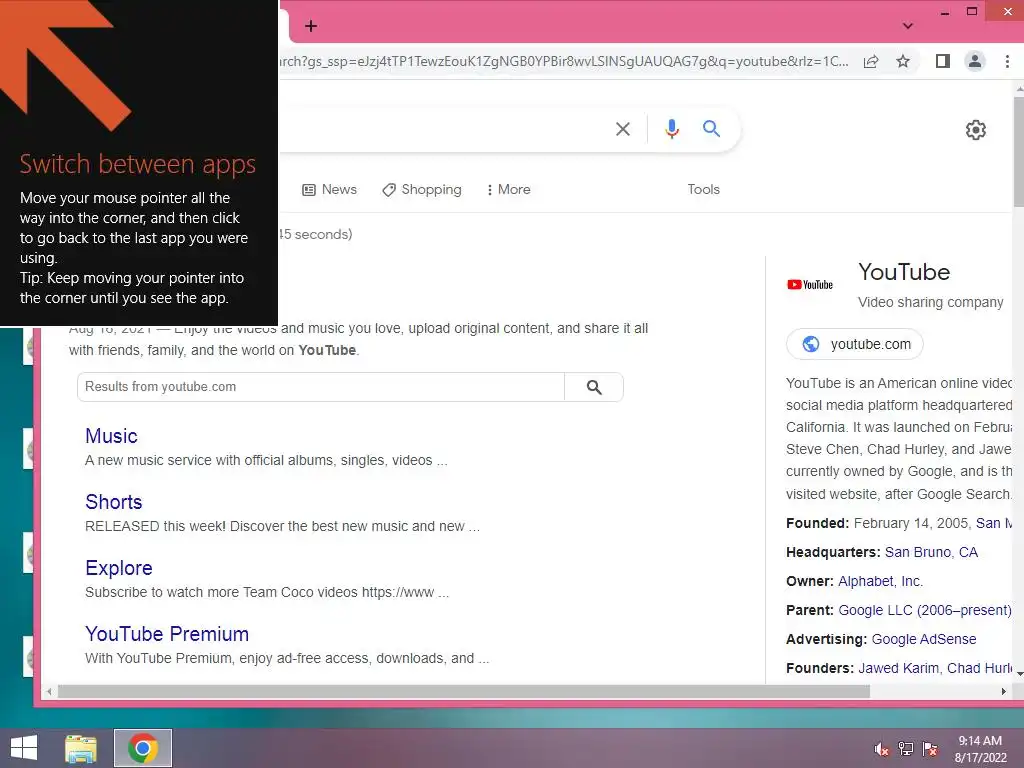This screenshot has height=768, width=1024.
Task: Open Chrome three-dot menu
Action: (x=1007, y=61)
